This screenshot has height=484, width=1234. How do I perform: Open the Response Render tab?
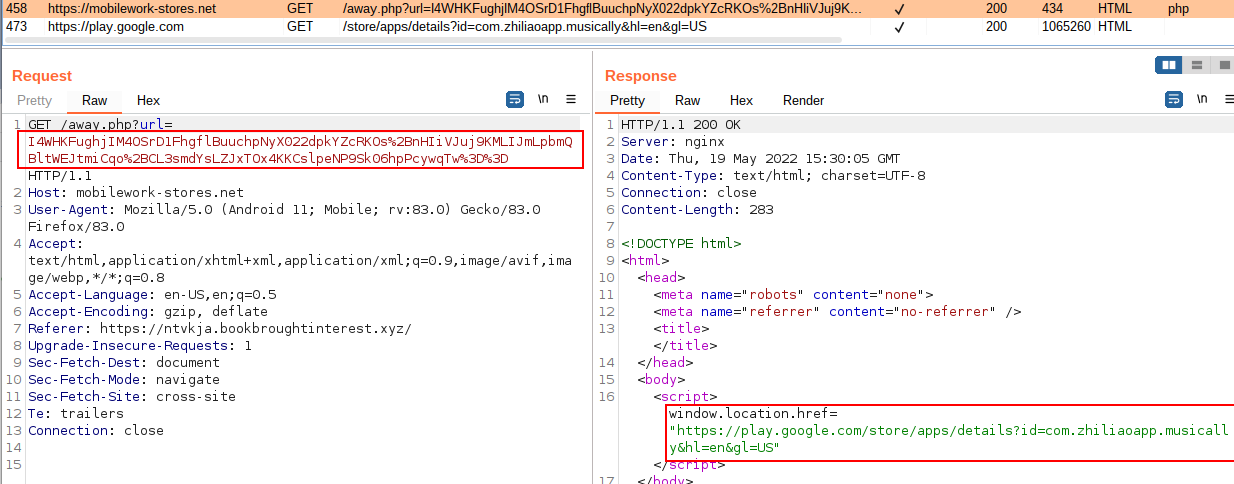[x=804, y=100]
